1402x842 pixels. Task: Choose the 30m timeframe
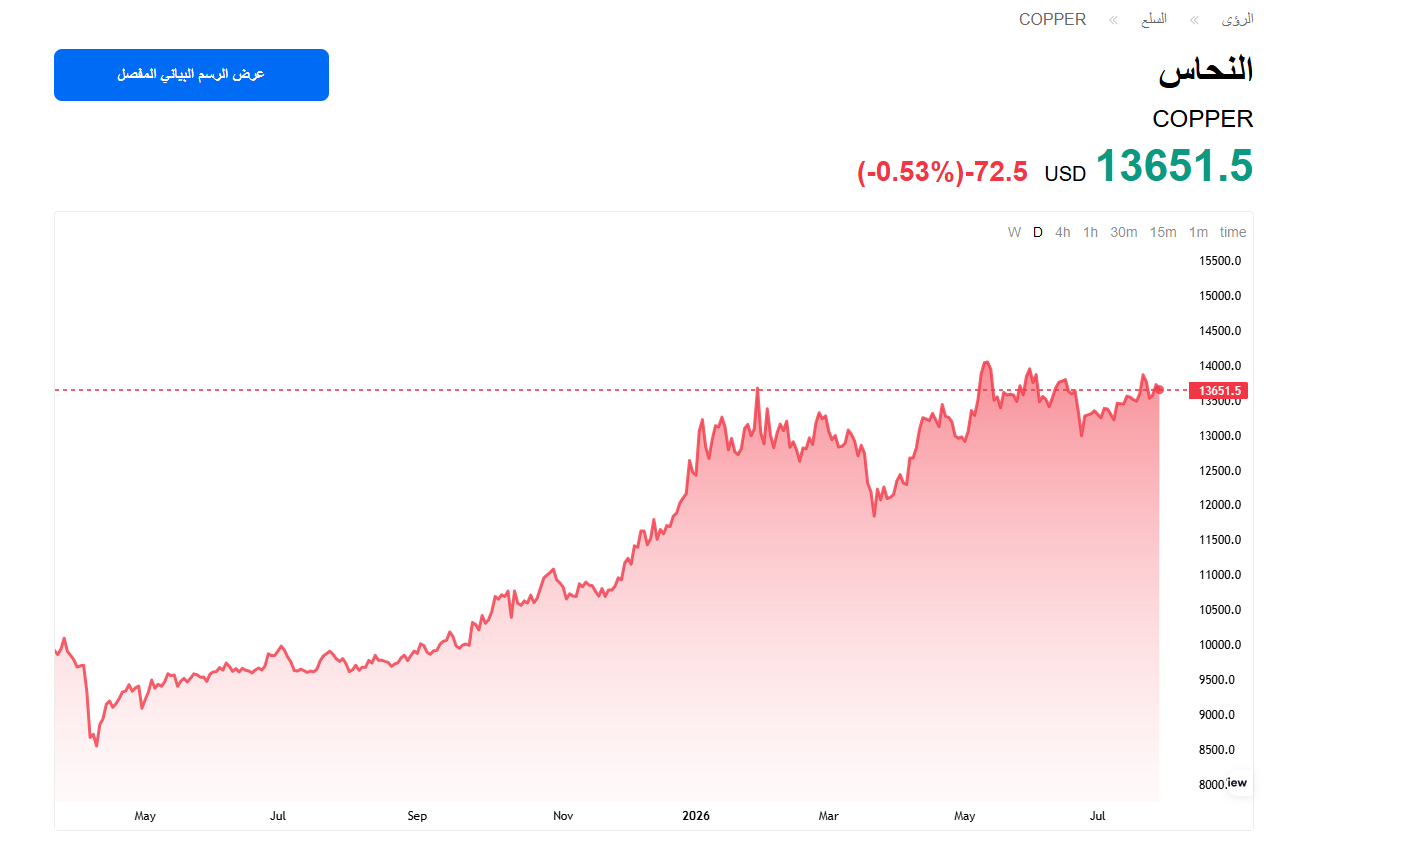click(1124, 232)
